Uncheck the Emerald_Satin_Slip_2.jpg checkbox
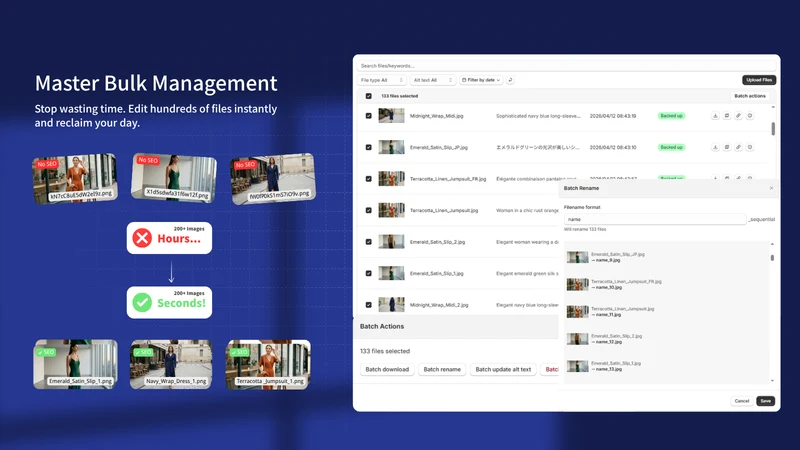The height and width of the screenshot is (450, 800). coord(368,242)
